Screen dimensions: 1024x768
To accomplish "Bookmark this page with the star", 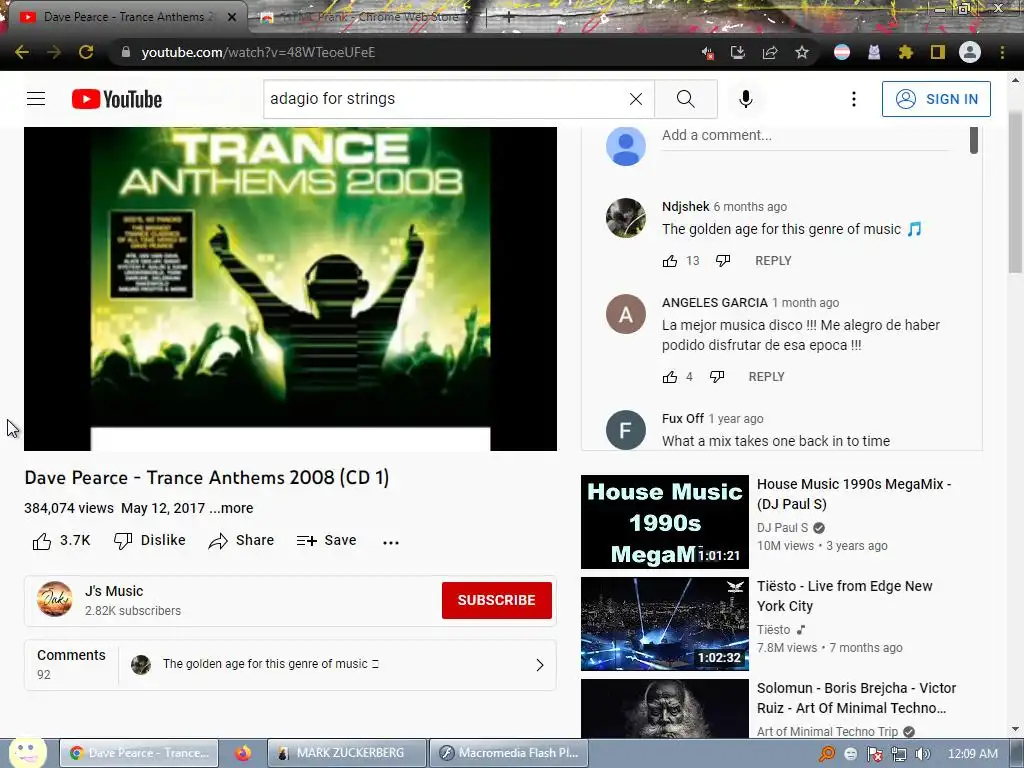I will point(802,52).
